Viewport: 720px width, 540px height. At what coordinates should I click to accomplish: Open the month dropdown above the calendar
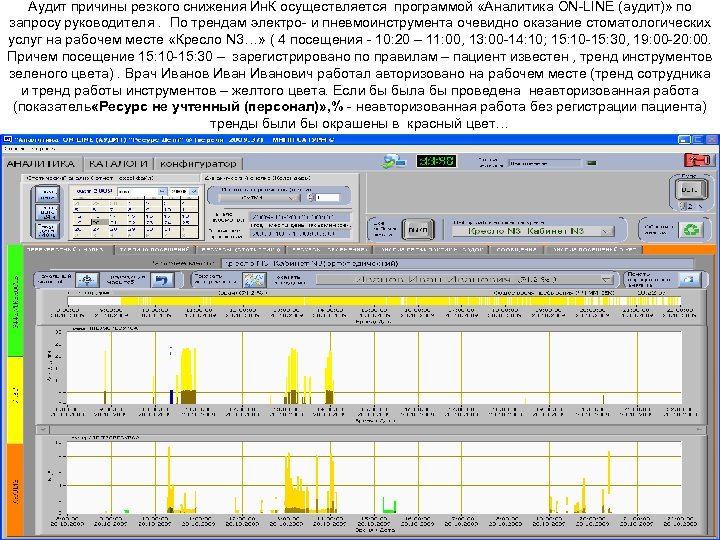(142, 191)
